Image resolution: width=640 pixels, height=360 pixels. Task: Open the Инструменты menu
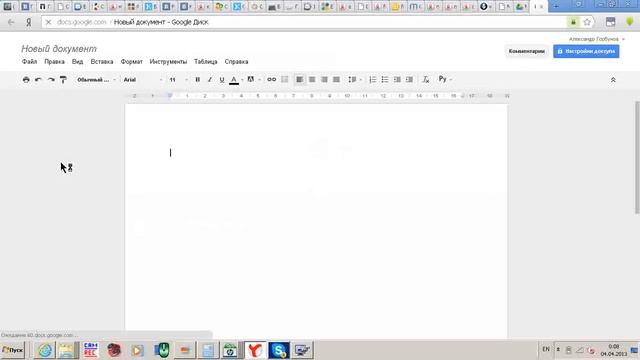[x=168, y=62]
